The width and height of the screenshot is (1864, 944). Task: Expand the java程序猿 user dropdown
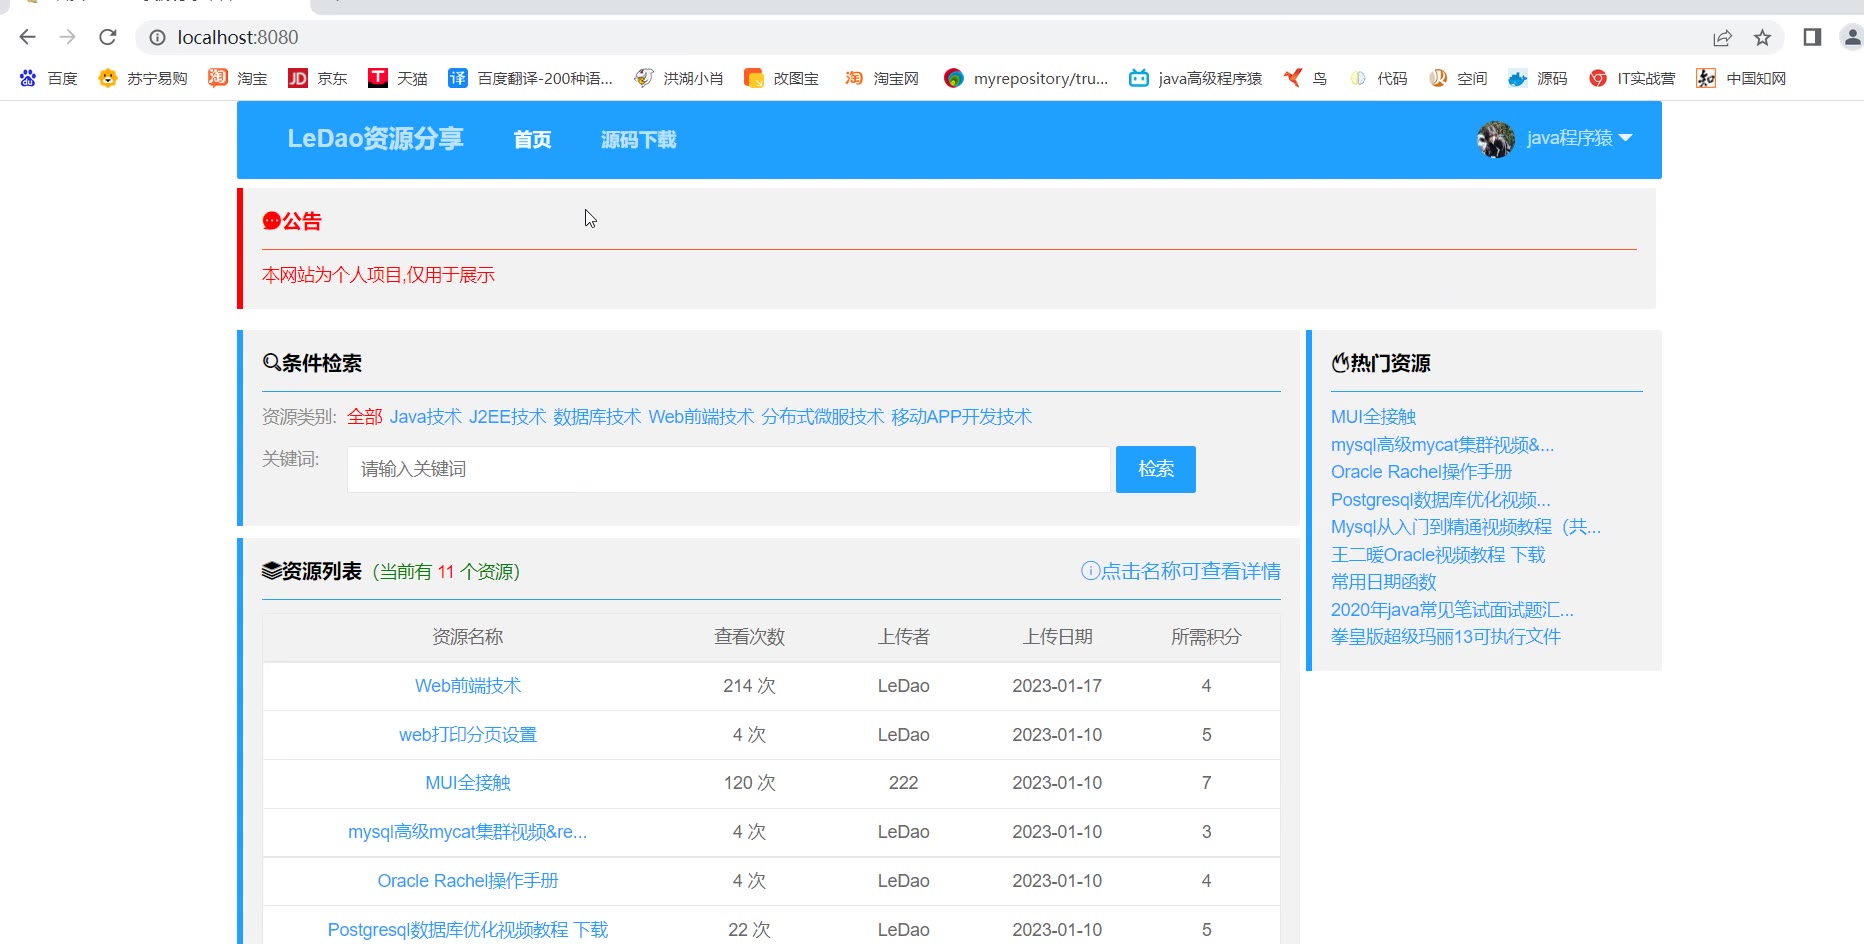pyautogui.click(x=1625, y=138)
